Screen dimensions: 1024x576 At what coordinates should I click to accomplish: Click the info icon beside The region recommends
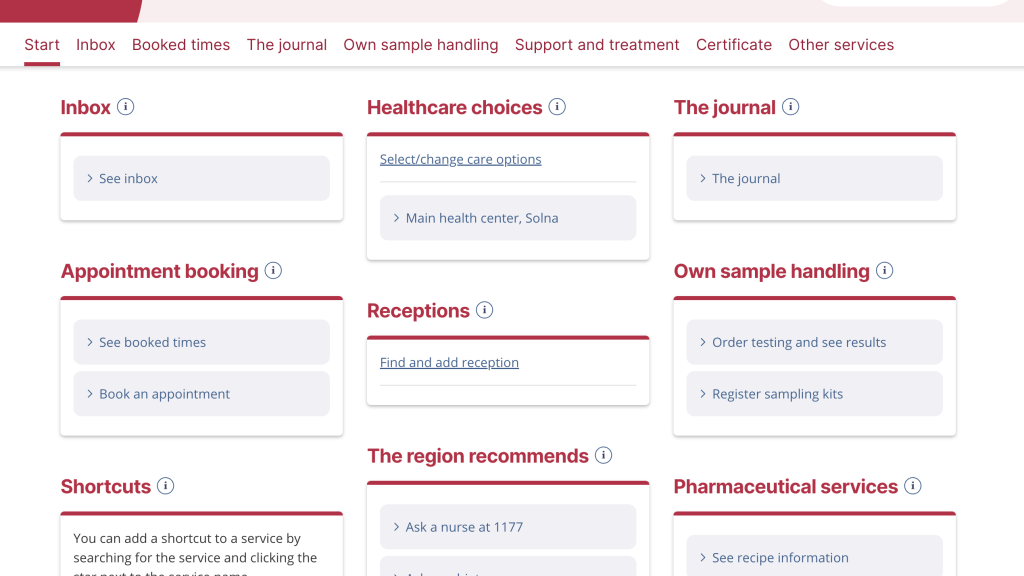(603, 455)
